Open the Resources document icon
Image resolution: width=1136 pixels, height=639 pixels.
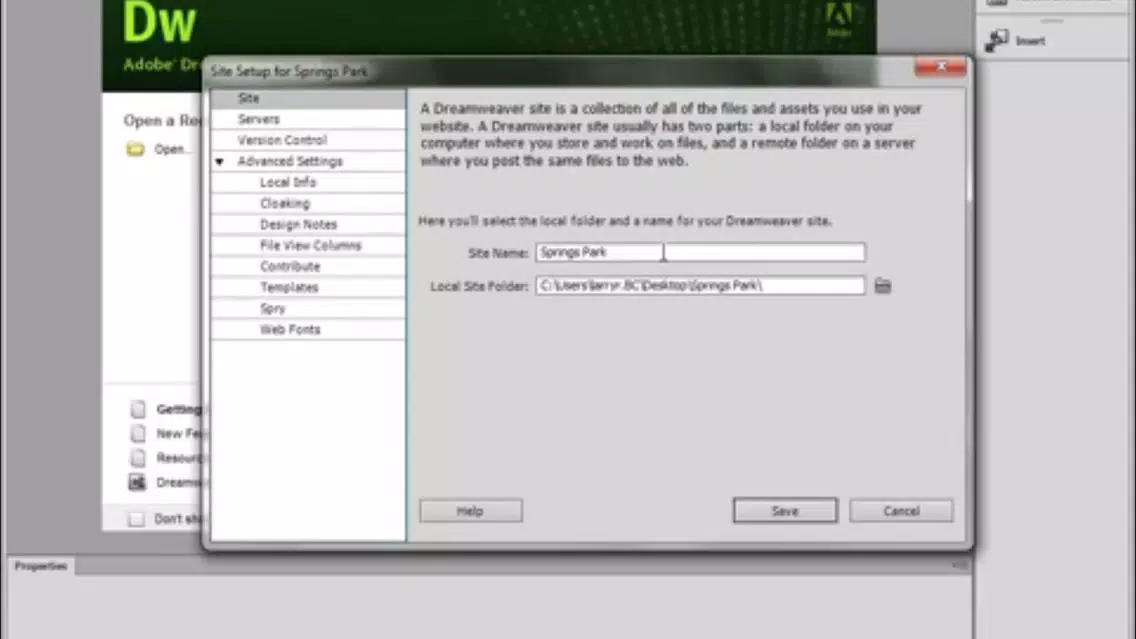[x=138, y=458]
